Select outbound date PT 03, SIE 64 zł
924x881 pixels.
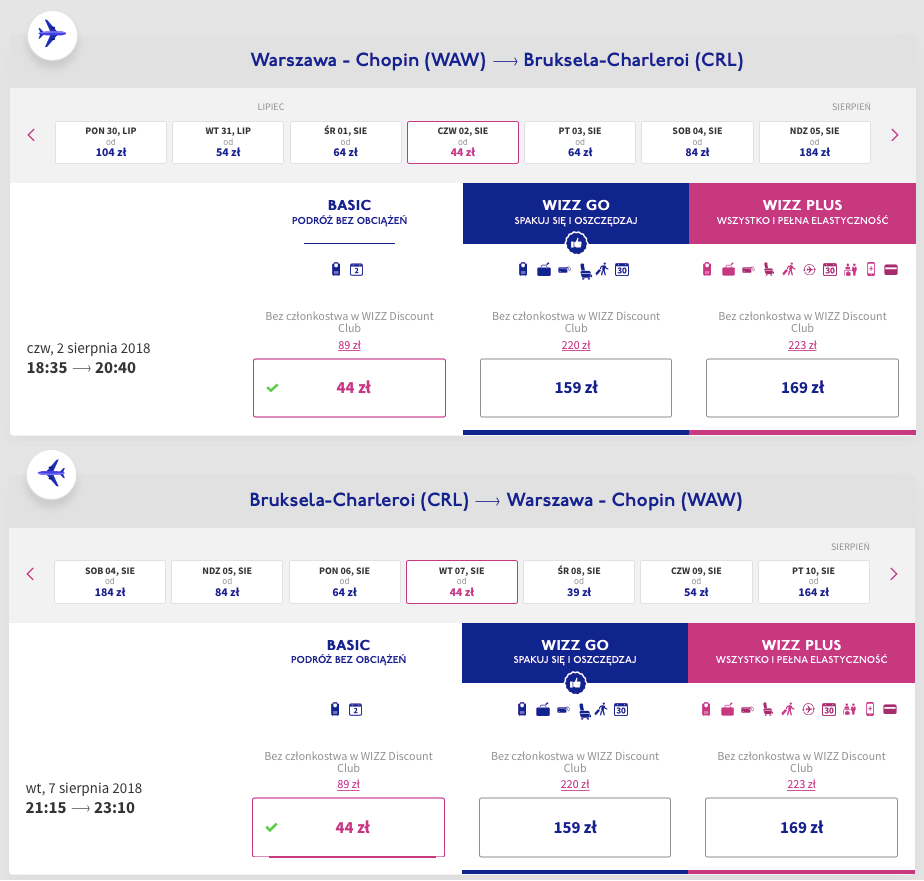point(580,142)
